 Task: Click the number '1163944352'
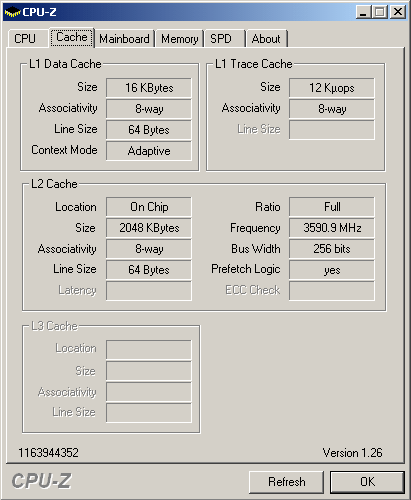pos(49,453)
